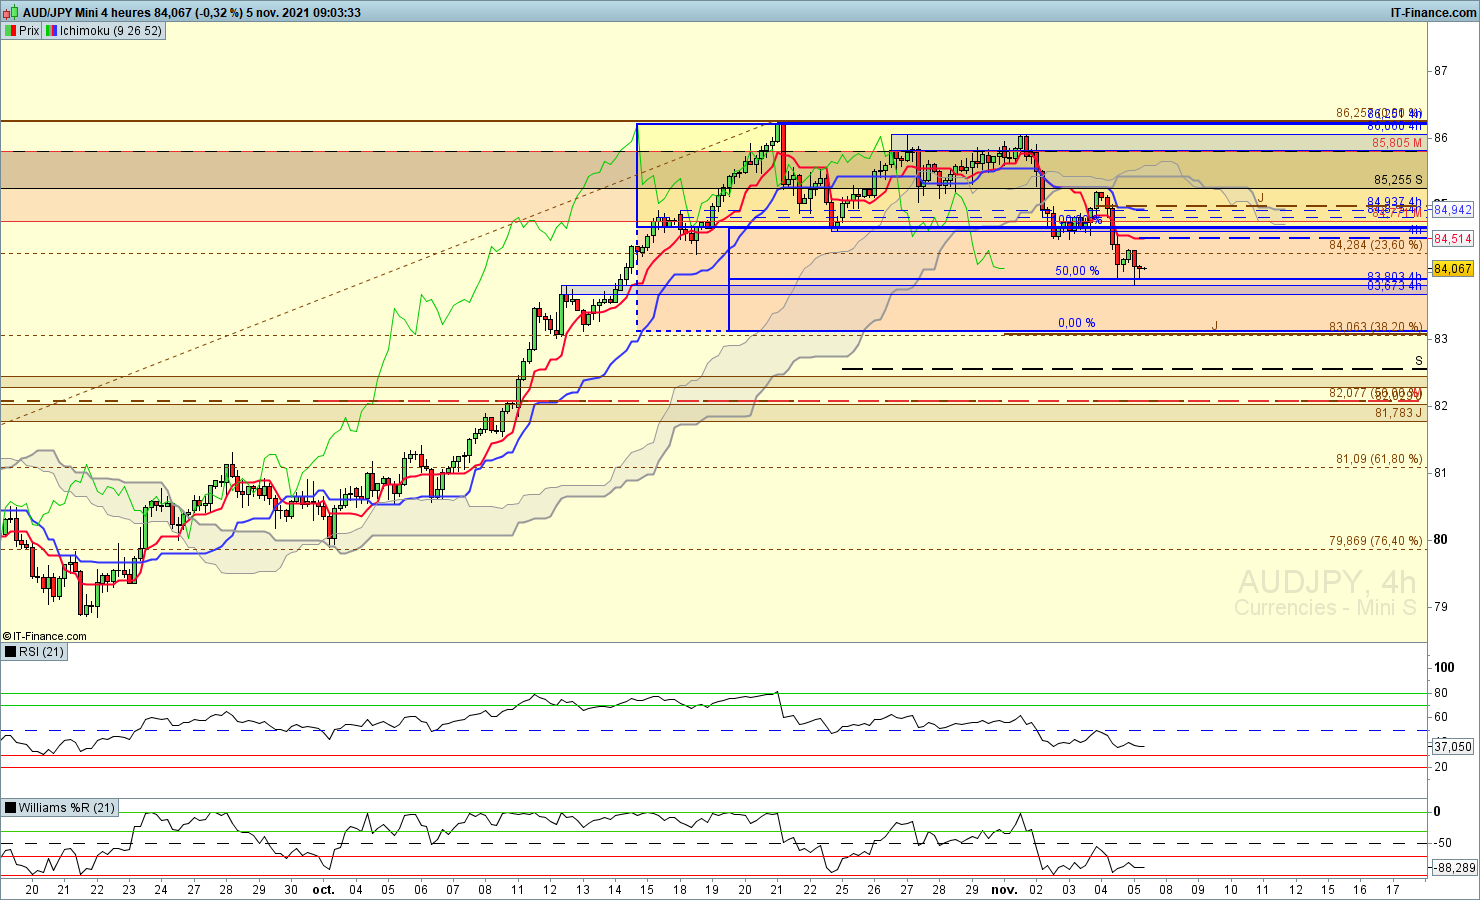Click the ©IT-Finance.com copyright text
The width and height of the screenshot is (1480, 900).
45,636
